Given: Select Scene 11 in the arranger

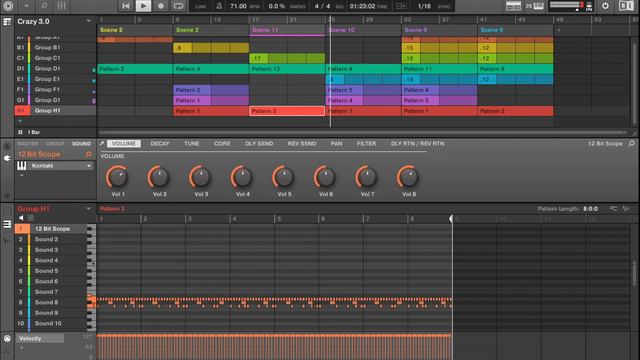Looking at the screenshot, I should tap(287, 30).
